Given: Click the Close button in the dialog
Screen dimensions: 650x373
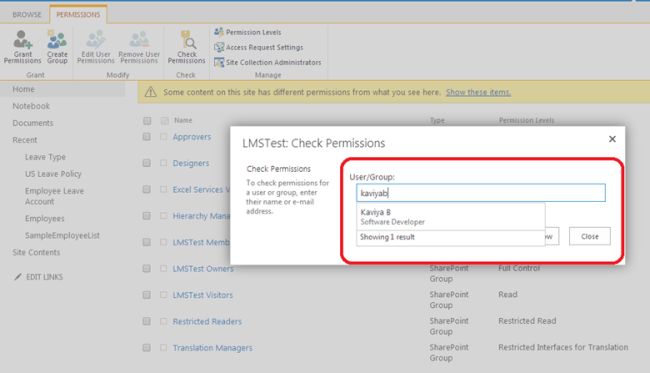Looking at the screenshot, I should click(589, 236).
